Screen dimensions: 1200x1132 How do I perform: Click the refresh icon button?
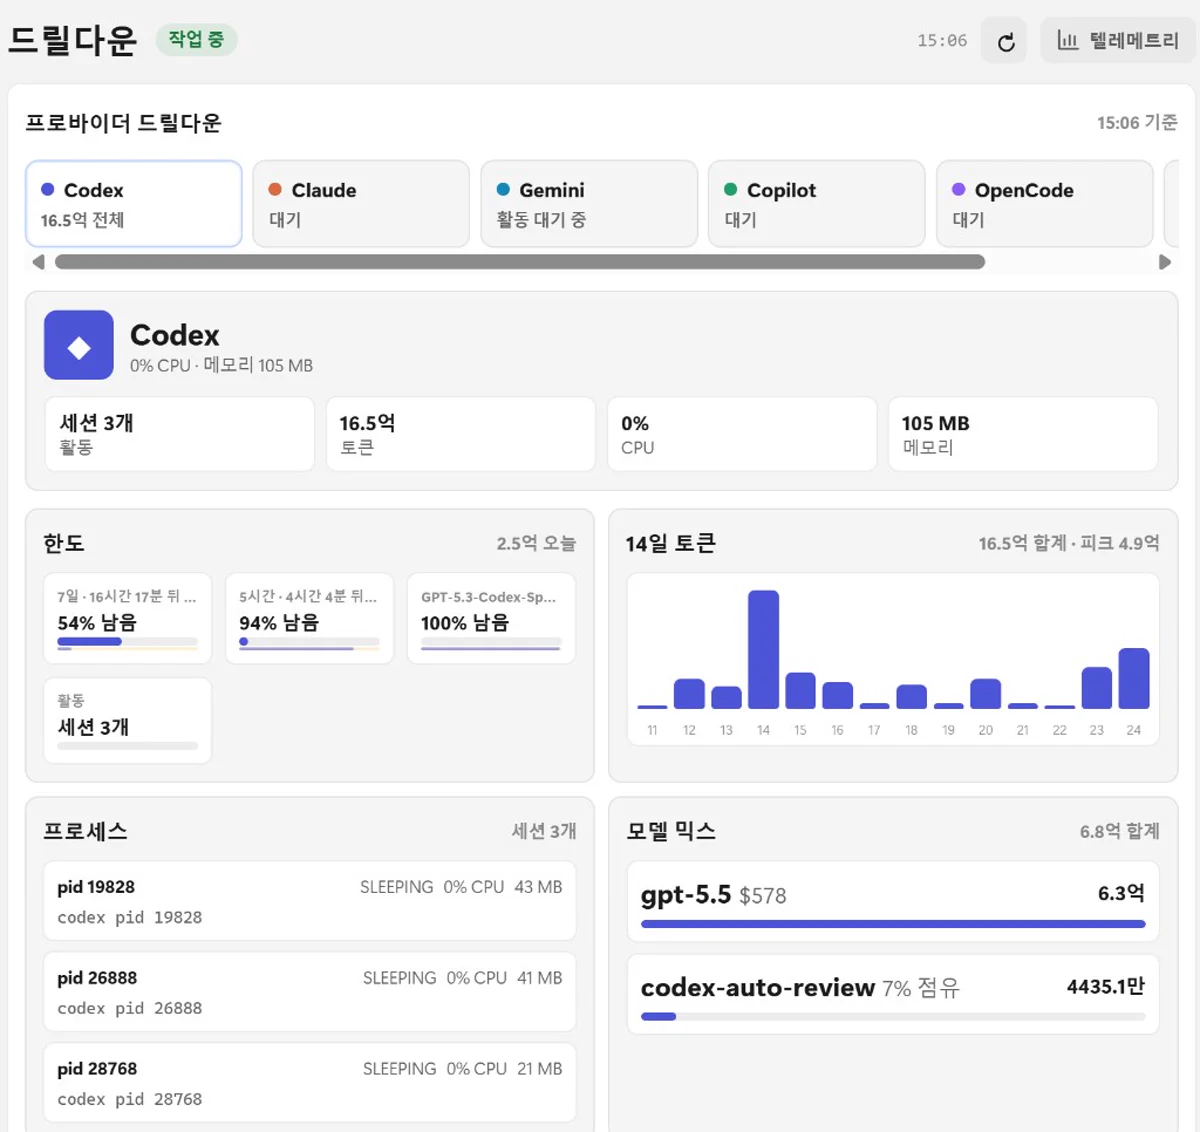[x=1004, y=41]
